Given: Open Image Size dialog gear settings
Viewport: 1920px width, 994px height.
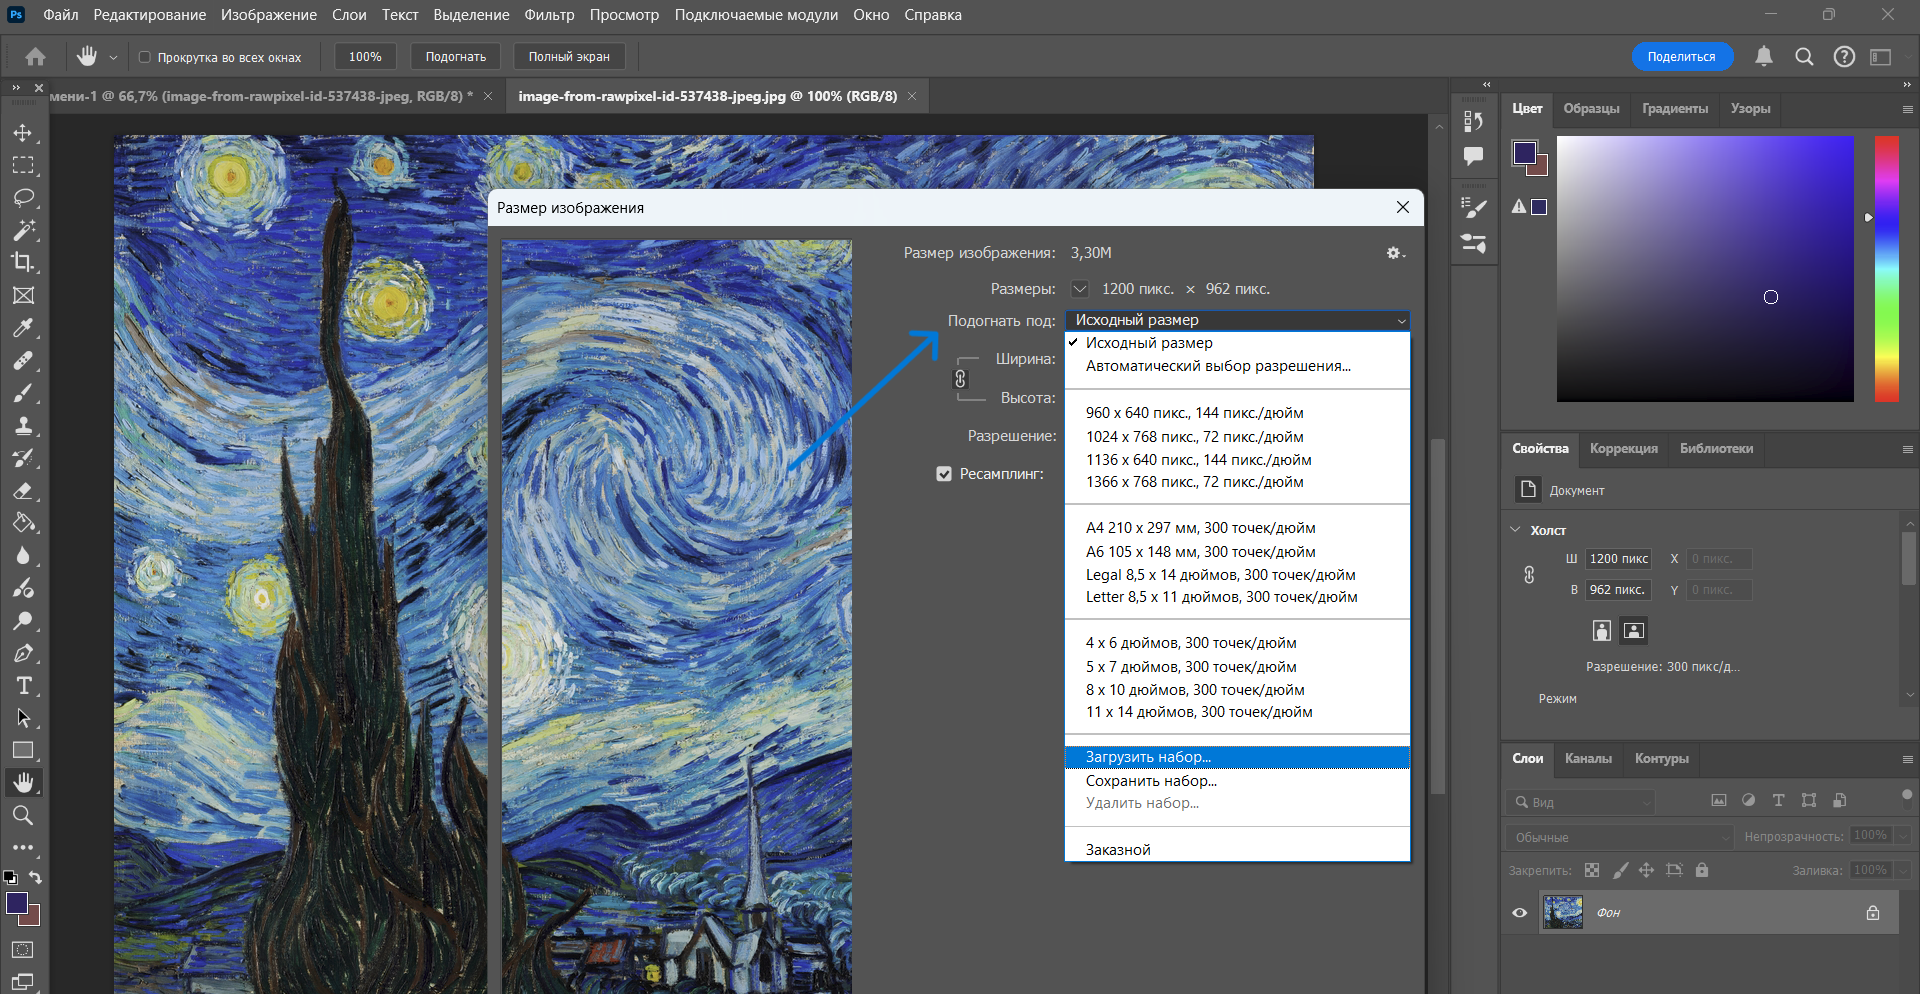Looking at the screenshot, I should (1395, 253).
